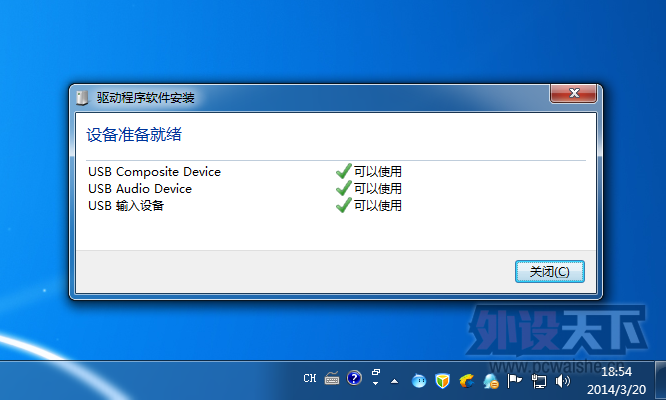
Task: Open the blue question mark help icon
Action: (x=354, y=379)
